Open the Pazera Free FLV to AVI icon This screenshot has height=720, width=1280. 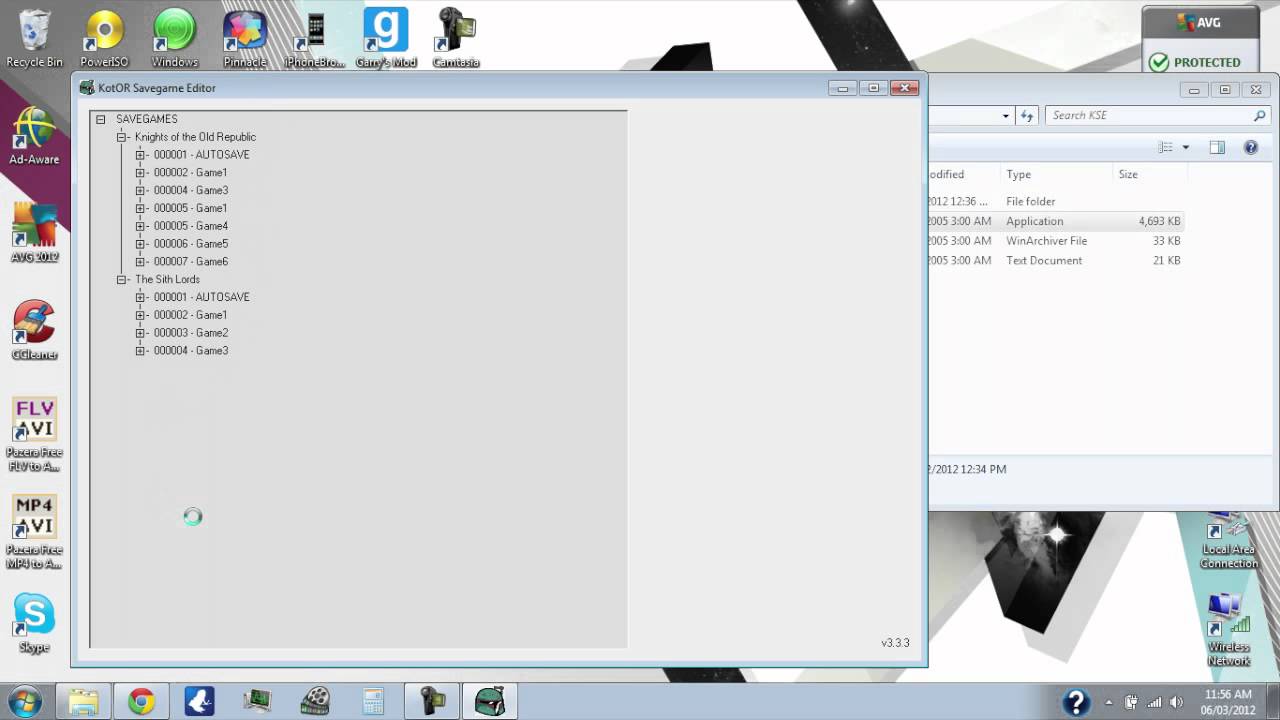click(x=34, y=435)
